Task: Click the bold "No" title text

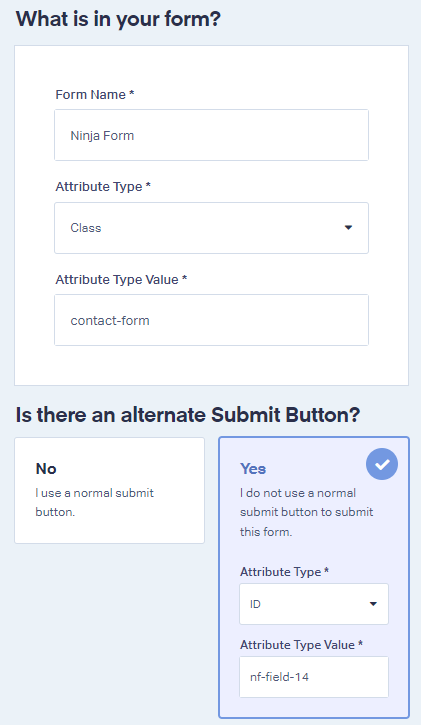Action: 46,469
